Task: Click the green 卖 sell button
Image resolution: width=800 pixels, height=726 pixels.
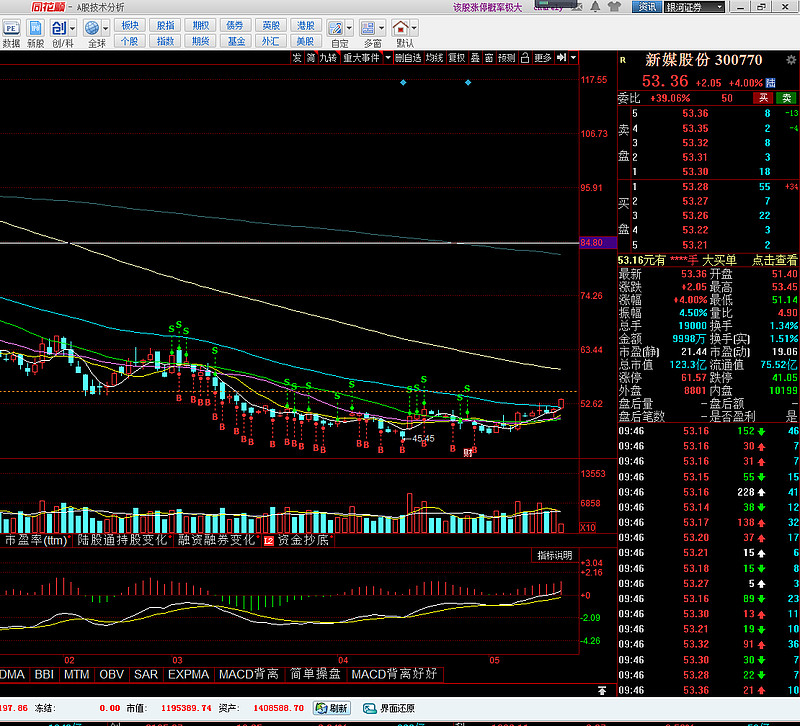Action: point(786,98)
